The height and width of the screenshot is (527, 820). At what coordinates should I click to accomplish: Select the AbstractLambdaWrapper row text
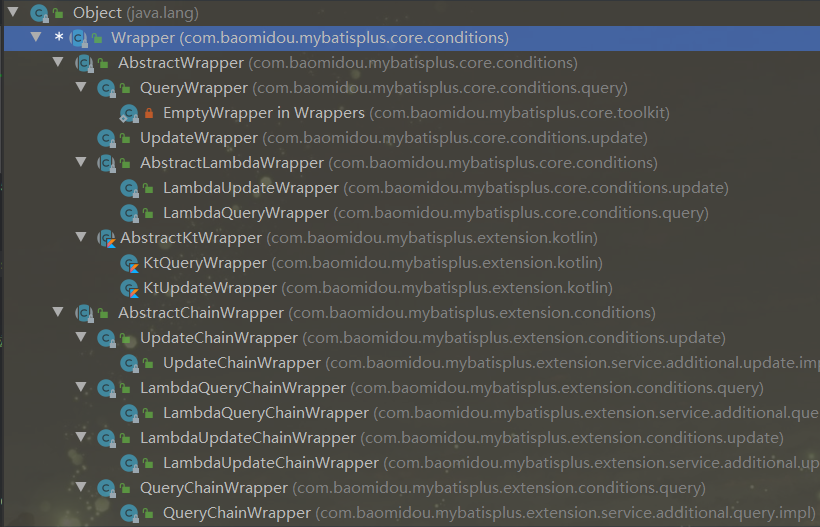pos(399,163)
